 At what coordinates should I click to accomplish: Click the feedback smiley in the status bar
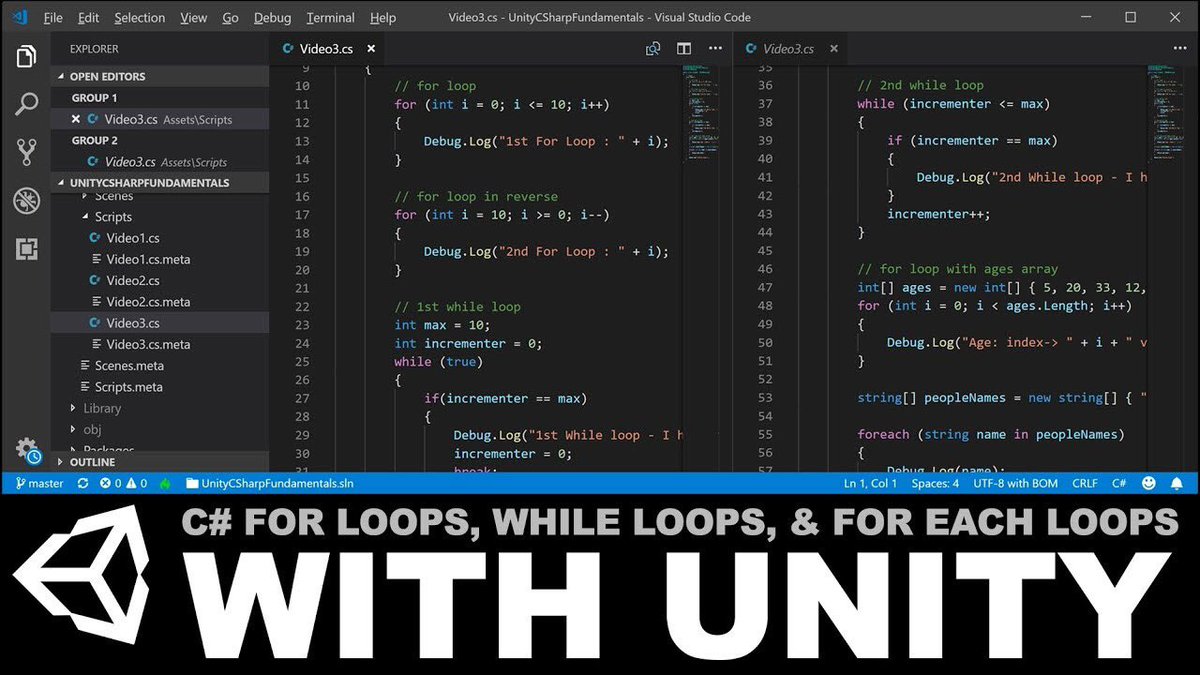coord(1148,483)
